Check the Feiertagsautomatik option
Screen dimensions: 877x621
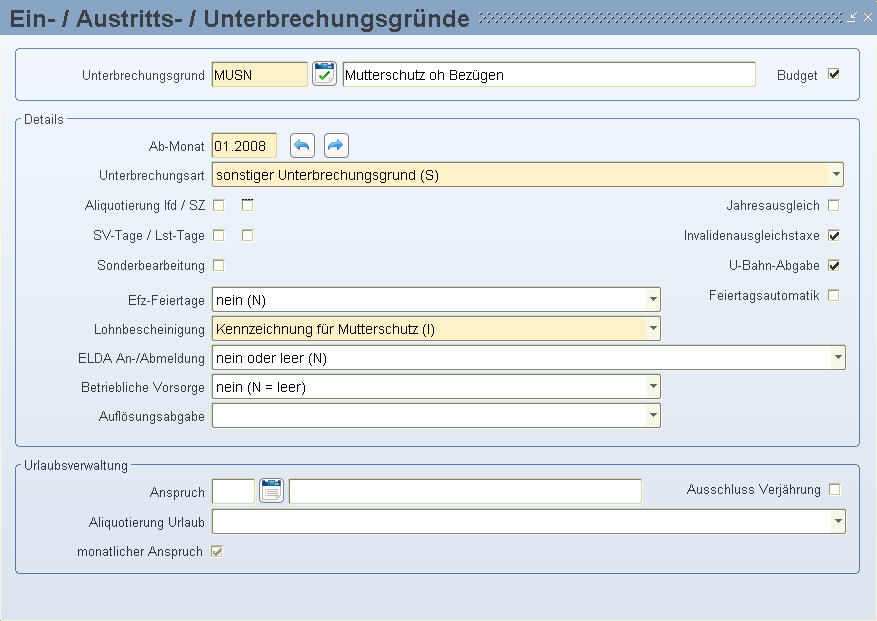click(x=833, y=295)
